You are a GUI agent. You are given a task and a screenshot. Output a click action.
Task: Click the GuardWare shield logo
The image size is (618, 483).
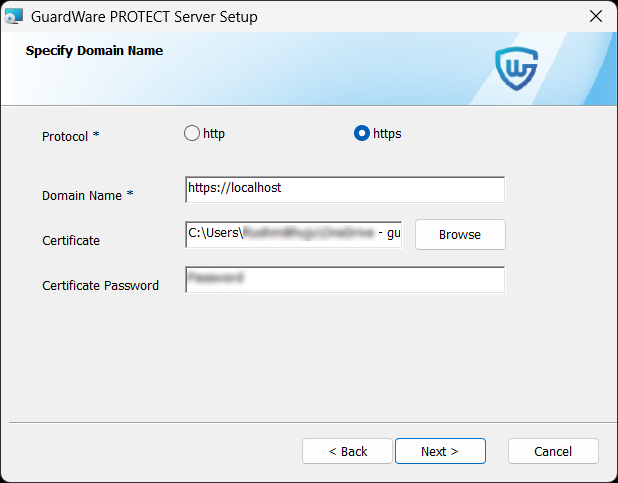(517, 67)
